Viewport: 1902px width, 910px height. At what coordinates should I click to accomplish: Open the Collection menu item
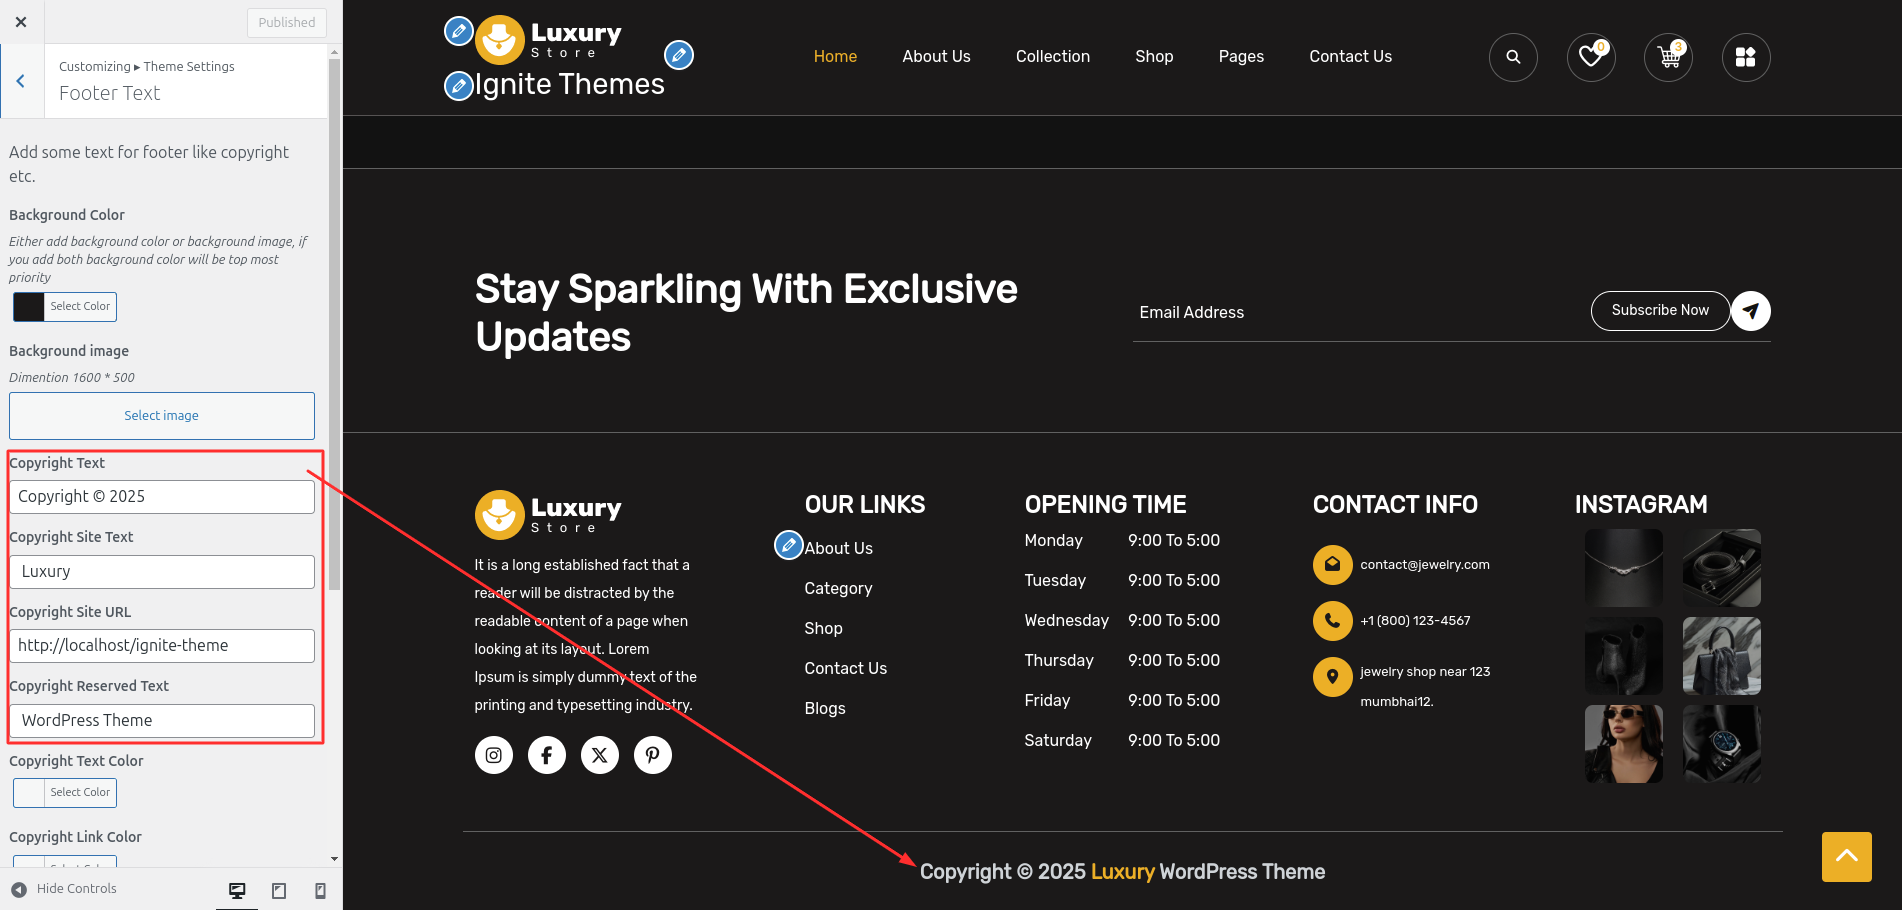coord(1052,57)
